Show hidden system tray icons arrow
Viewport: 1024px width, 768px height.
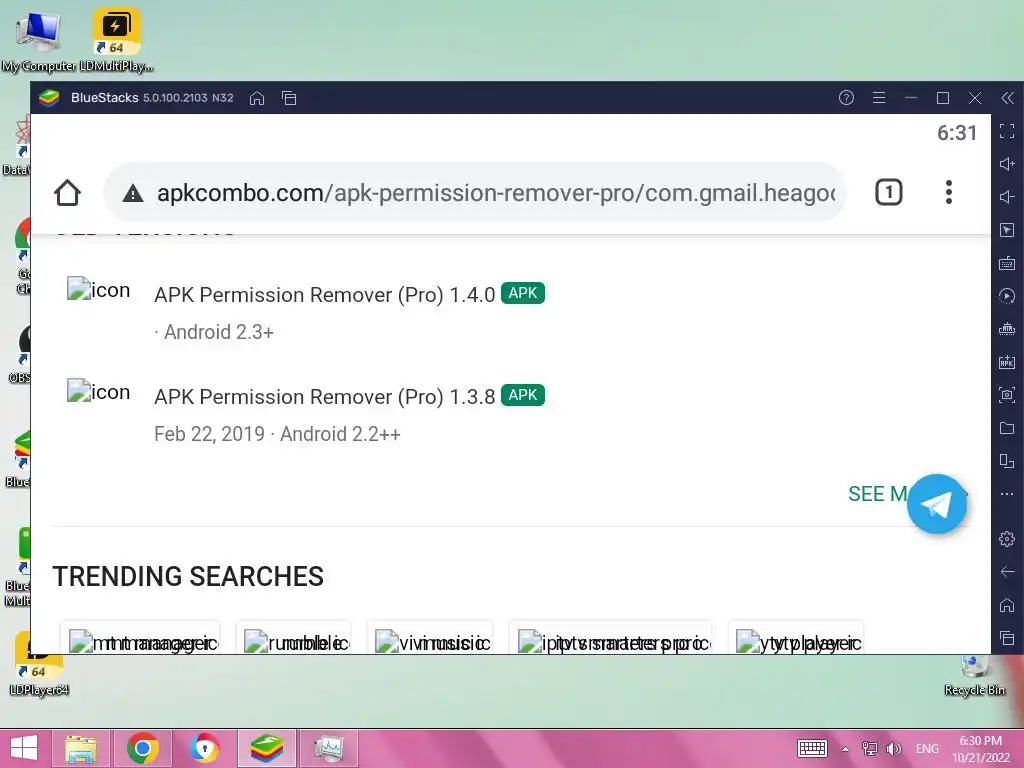click(x=845, y=749)
